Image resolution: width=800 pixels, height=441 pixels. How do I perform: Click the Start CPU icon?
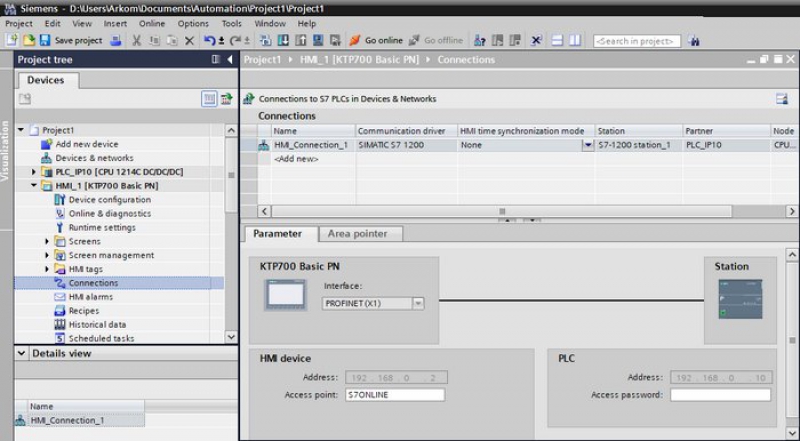[497, 40]
